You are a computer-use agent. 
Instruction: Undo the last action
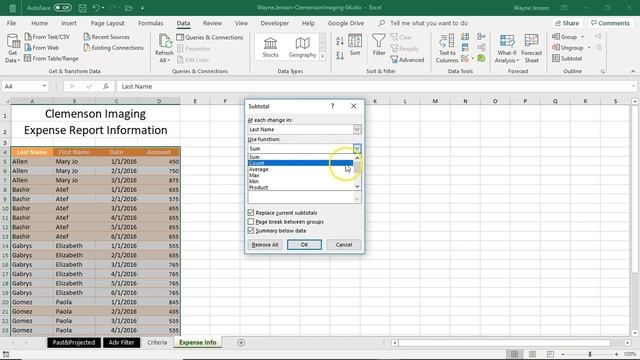click(96, 8)
